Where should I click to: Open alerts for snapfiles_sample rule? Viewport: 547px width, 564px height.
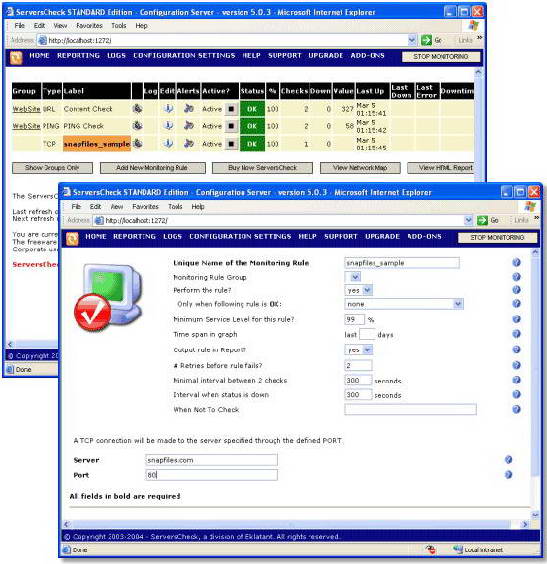188,144
